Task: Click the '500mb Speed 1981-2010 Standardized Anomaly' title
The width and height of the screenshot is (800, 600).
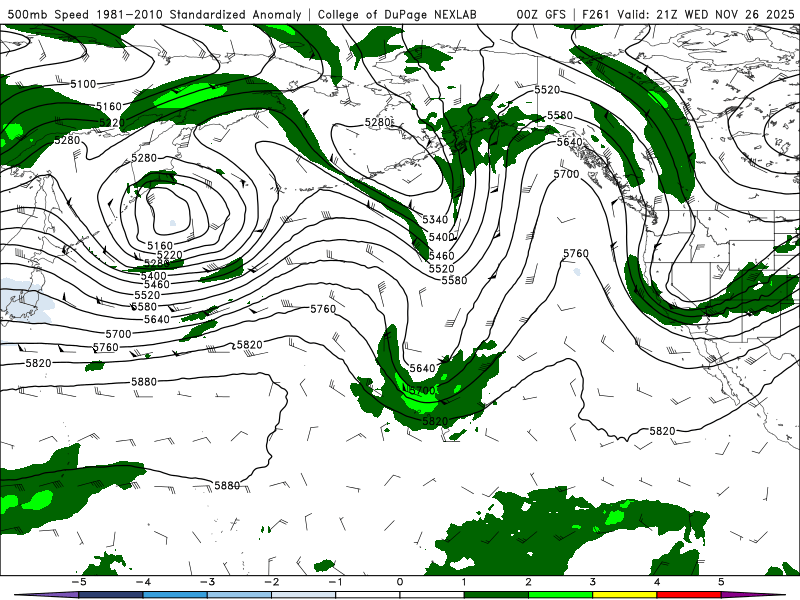Action: (154, 14)
